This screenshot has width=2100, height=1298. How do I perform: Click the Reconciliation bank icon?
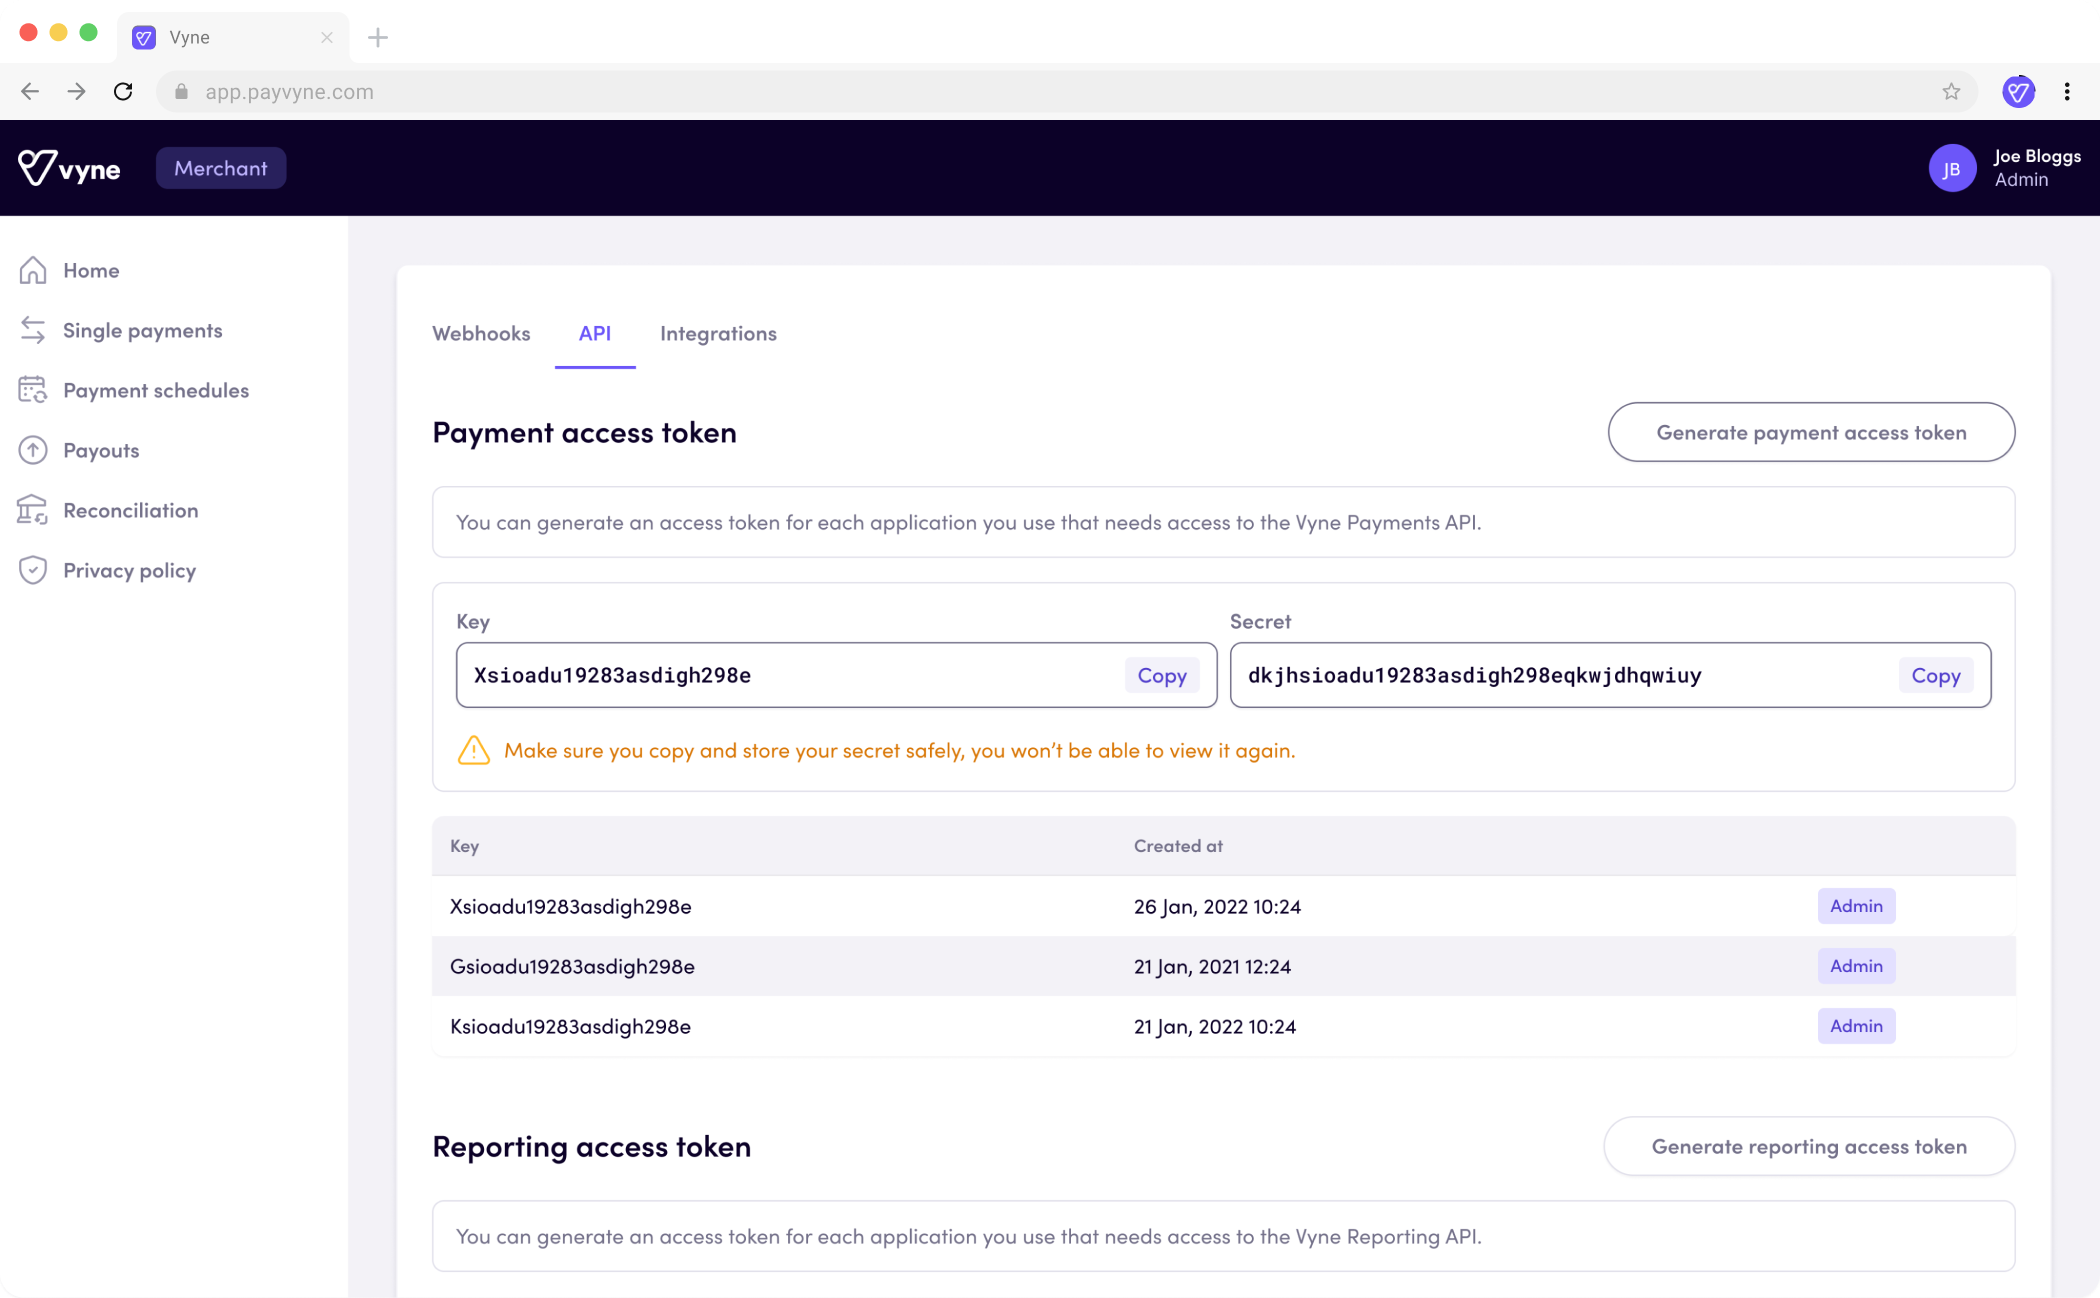pos(33,510)
